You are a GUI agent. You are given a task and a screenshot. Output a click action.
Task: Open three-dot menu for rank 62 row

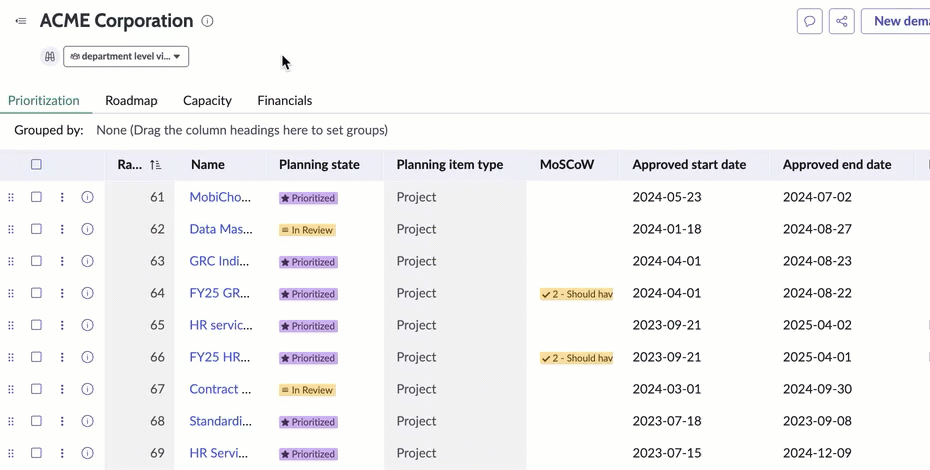pos(62,229)
